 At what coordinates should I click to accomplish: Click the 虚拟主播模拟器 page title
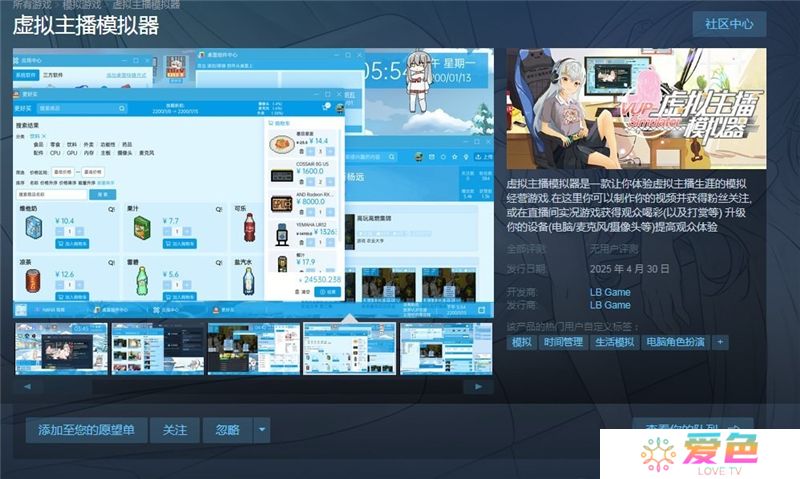[x=86, y=26]
